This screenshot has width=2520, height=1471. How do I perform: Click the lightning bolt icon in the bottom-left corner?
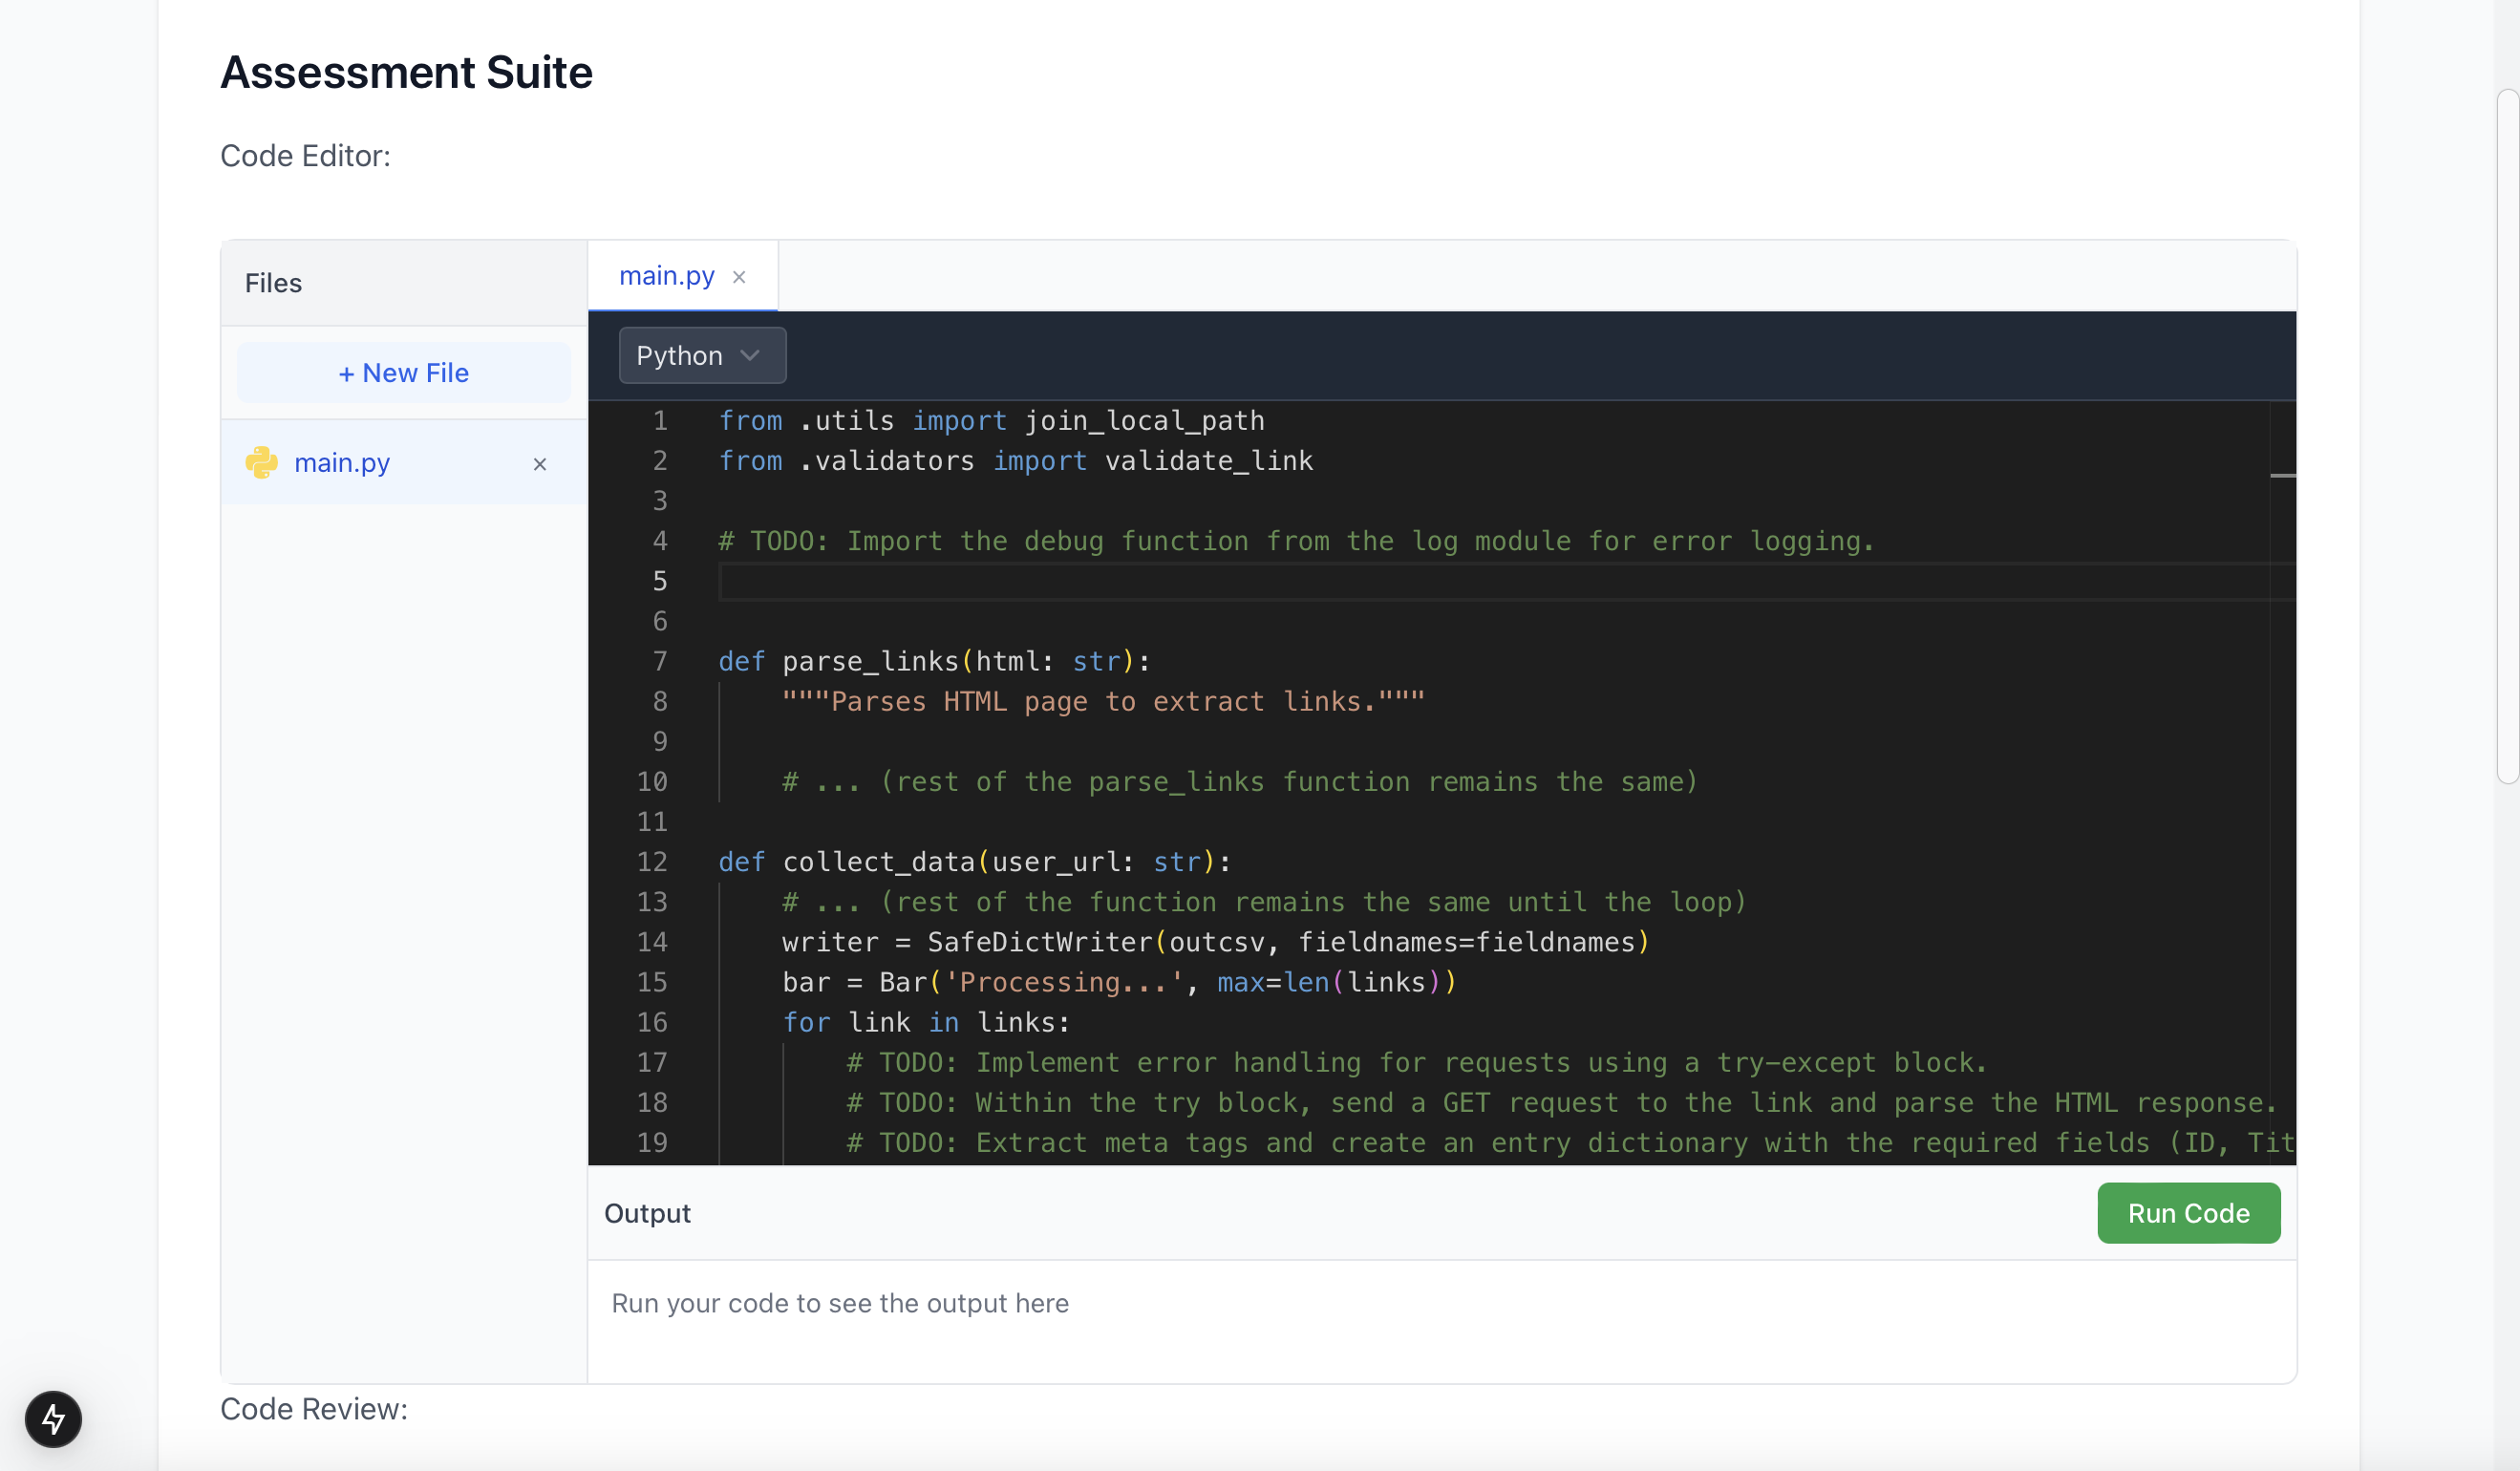pyautogui.click(x=53, y=1418)
